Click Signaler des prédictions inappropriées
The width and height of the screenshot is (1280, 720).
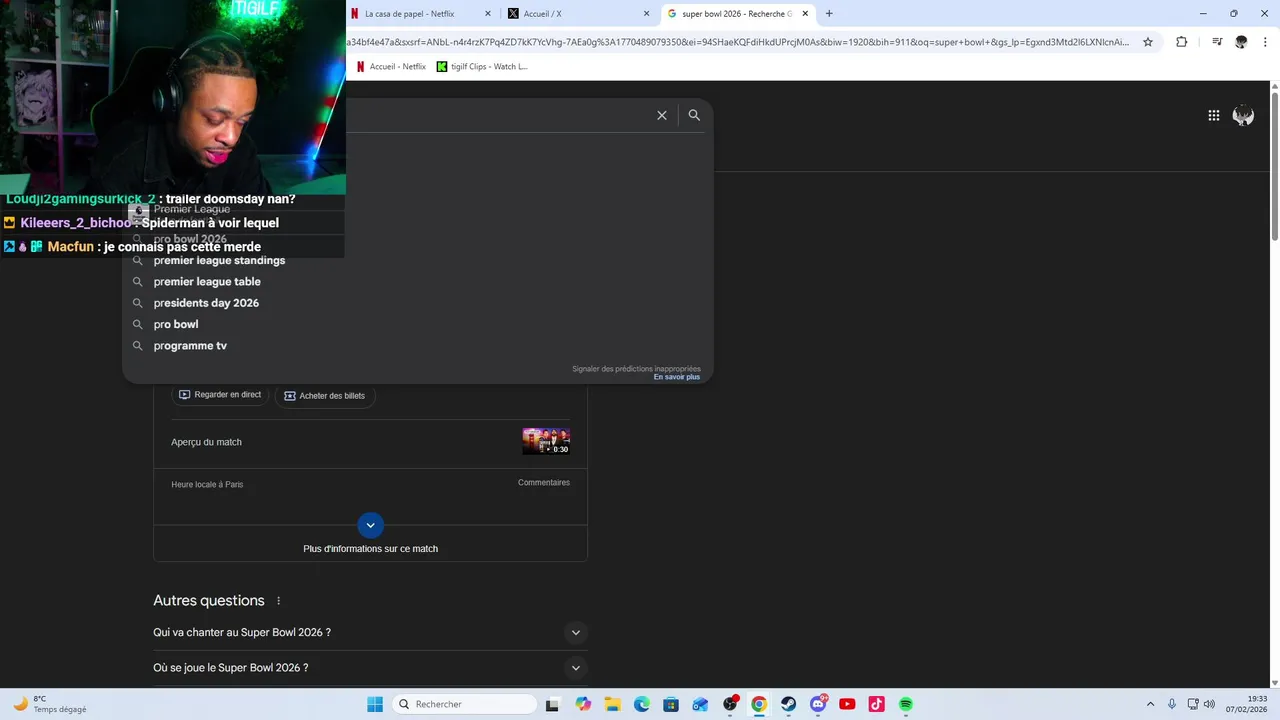pyautogui.click(x=636, y=369)
